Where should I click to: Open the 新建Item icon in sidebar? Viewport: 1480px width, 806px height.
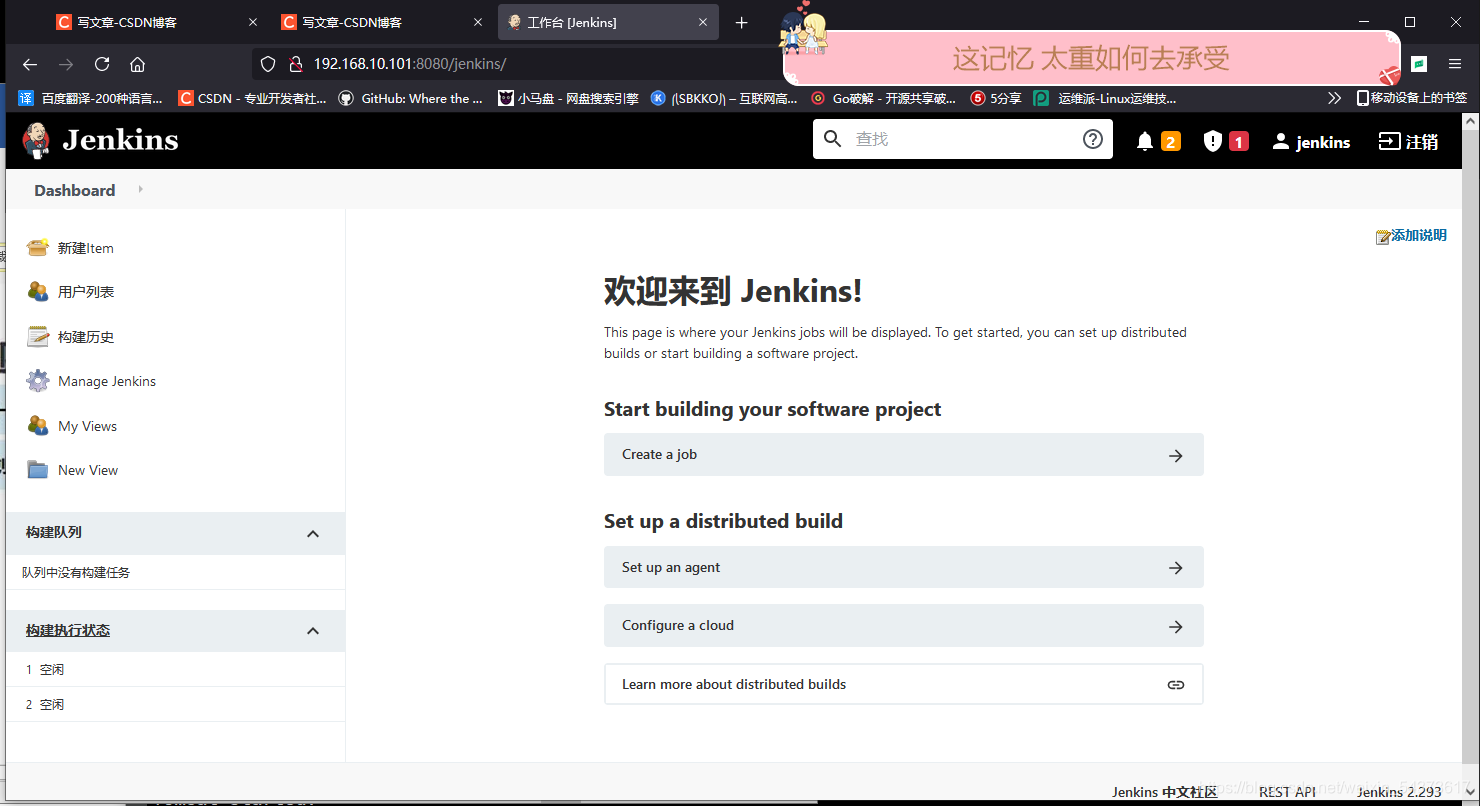38,248
